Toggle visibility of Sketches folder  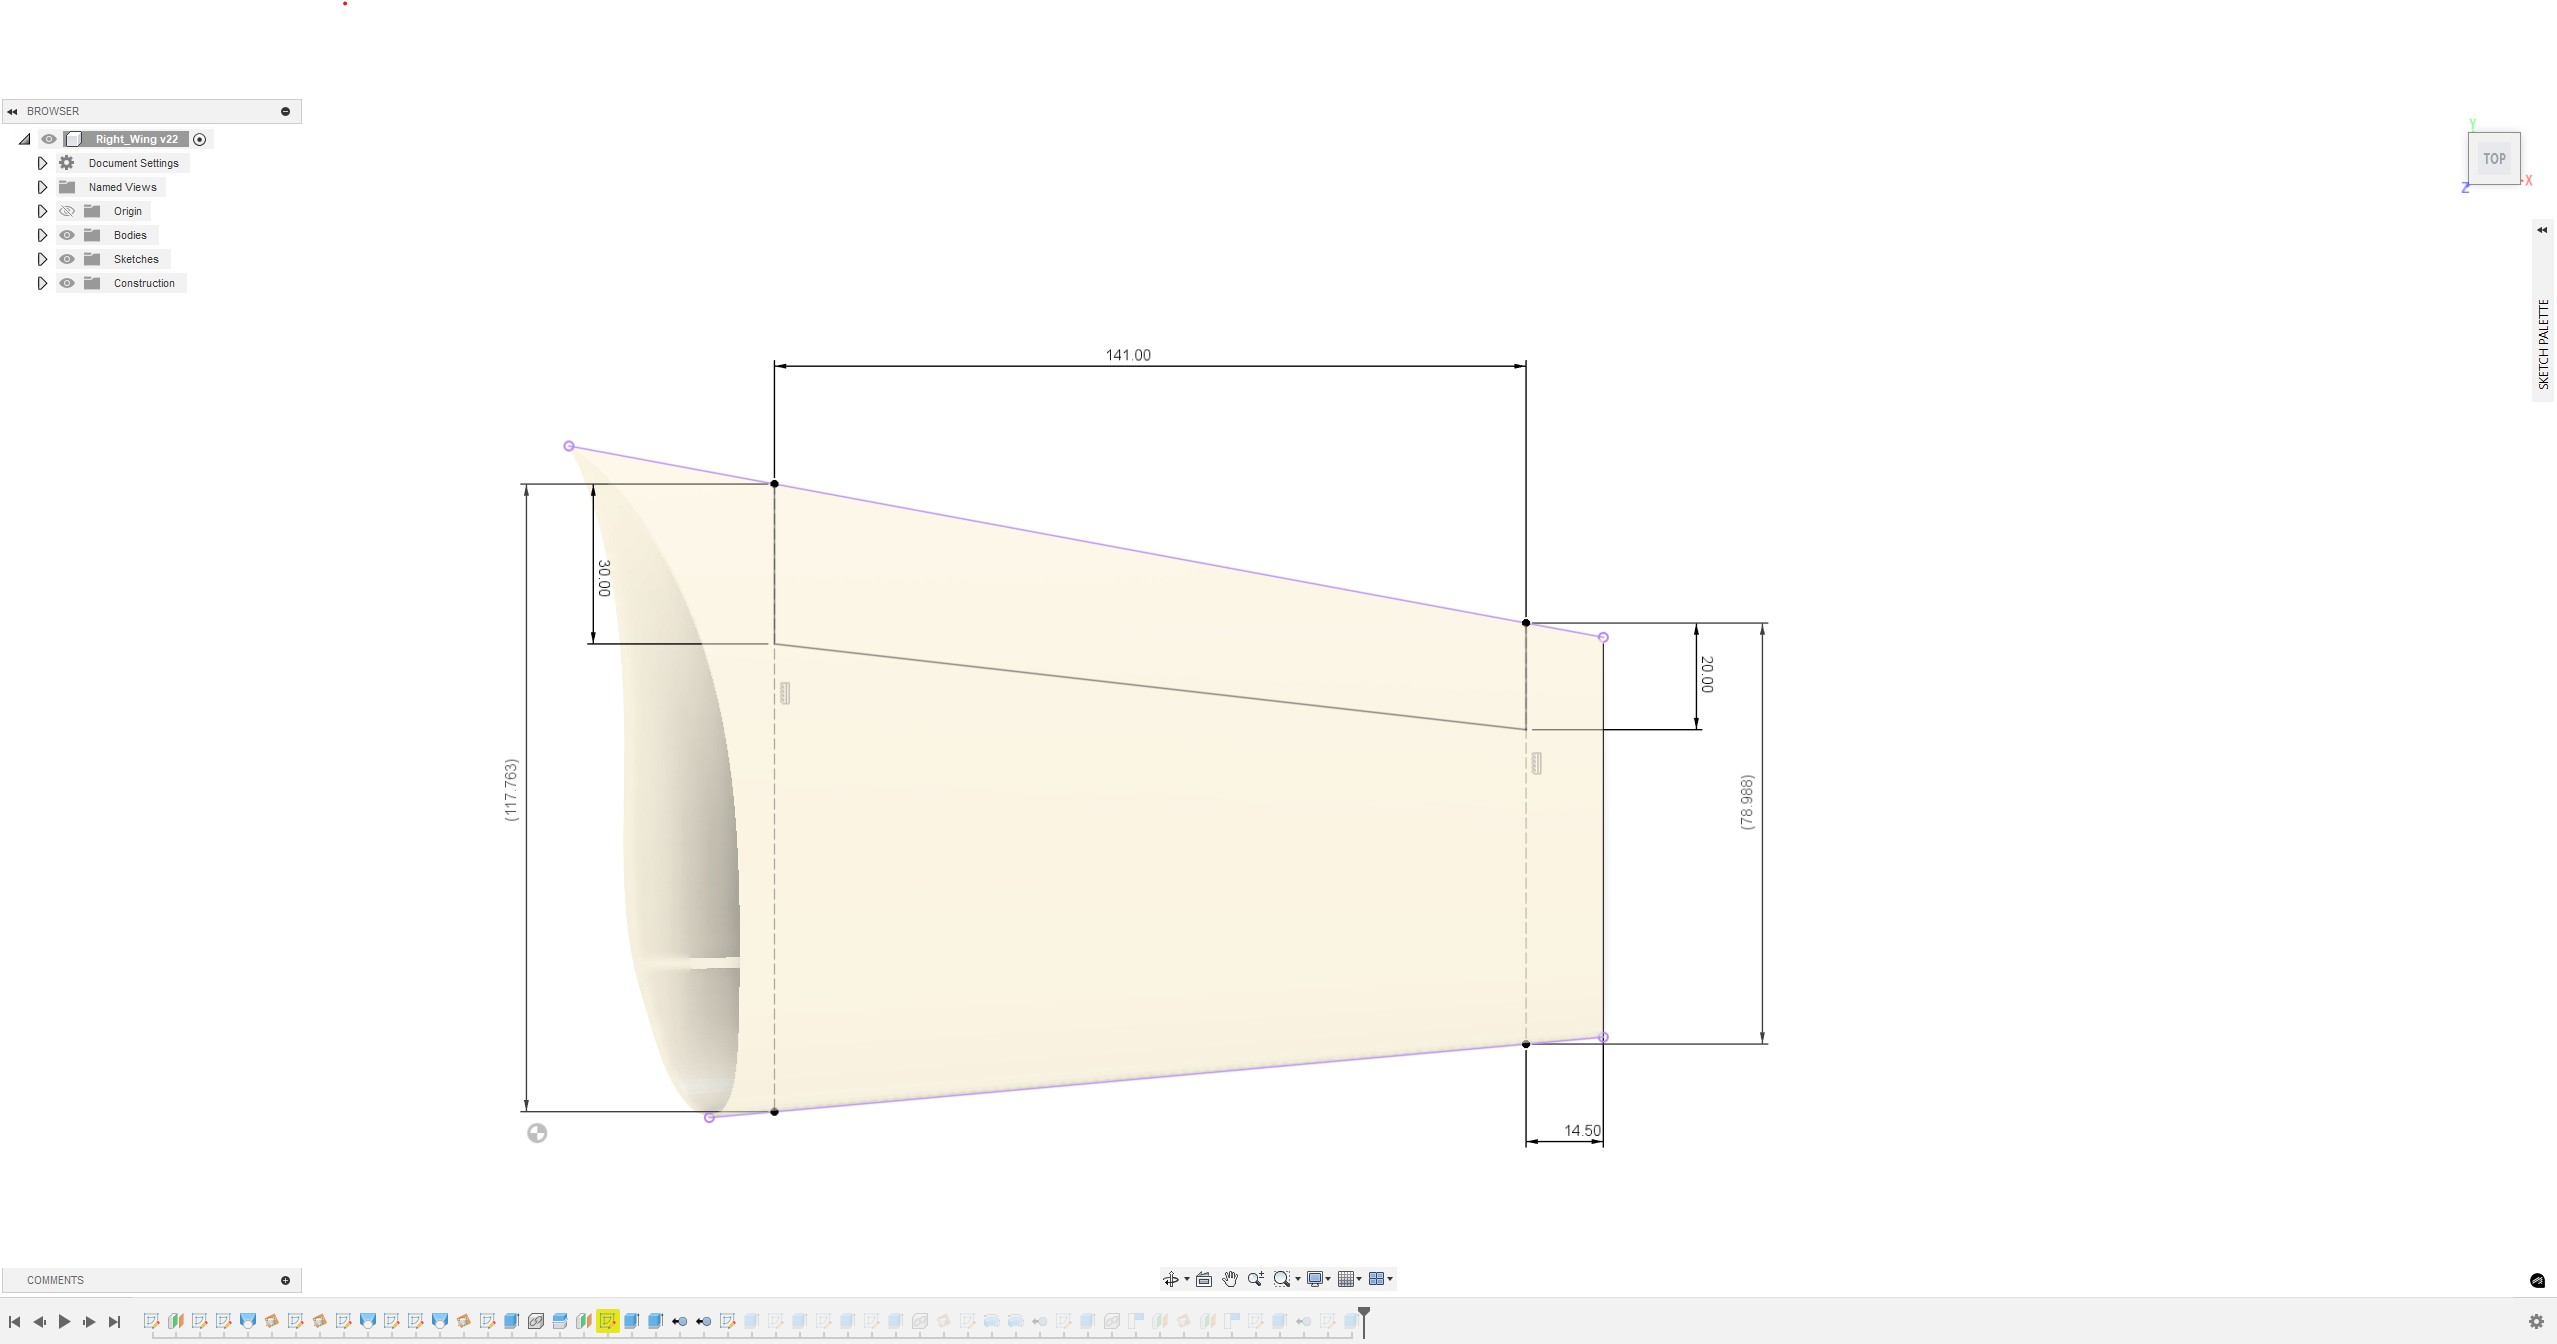pyautogui.click(x=67, y=259)
